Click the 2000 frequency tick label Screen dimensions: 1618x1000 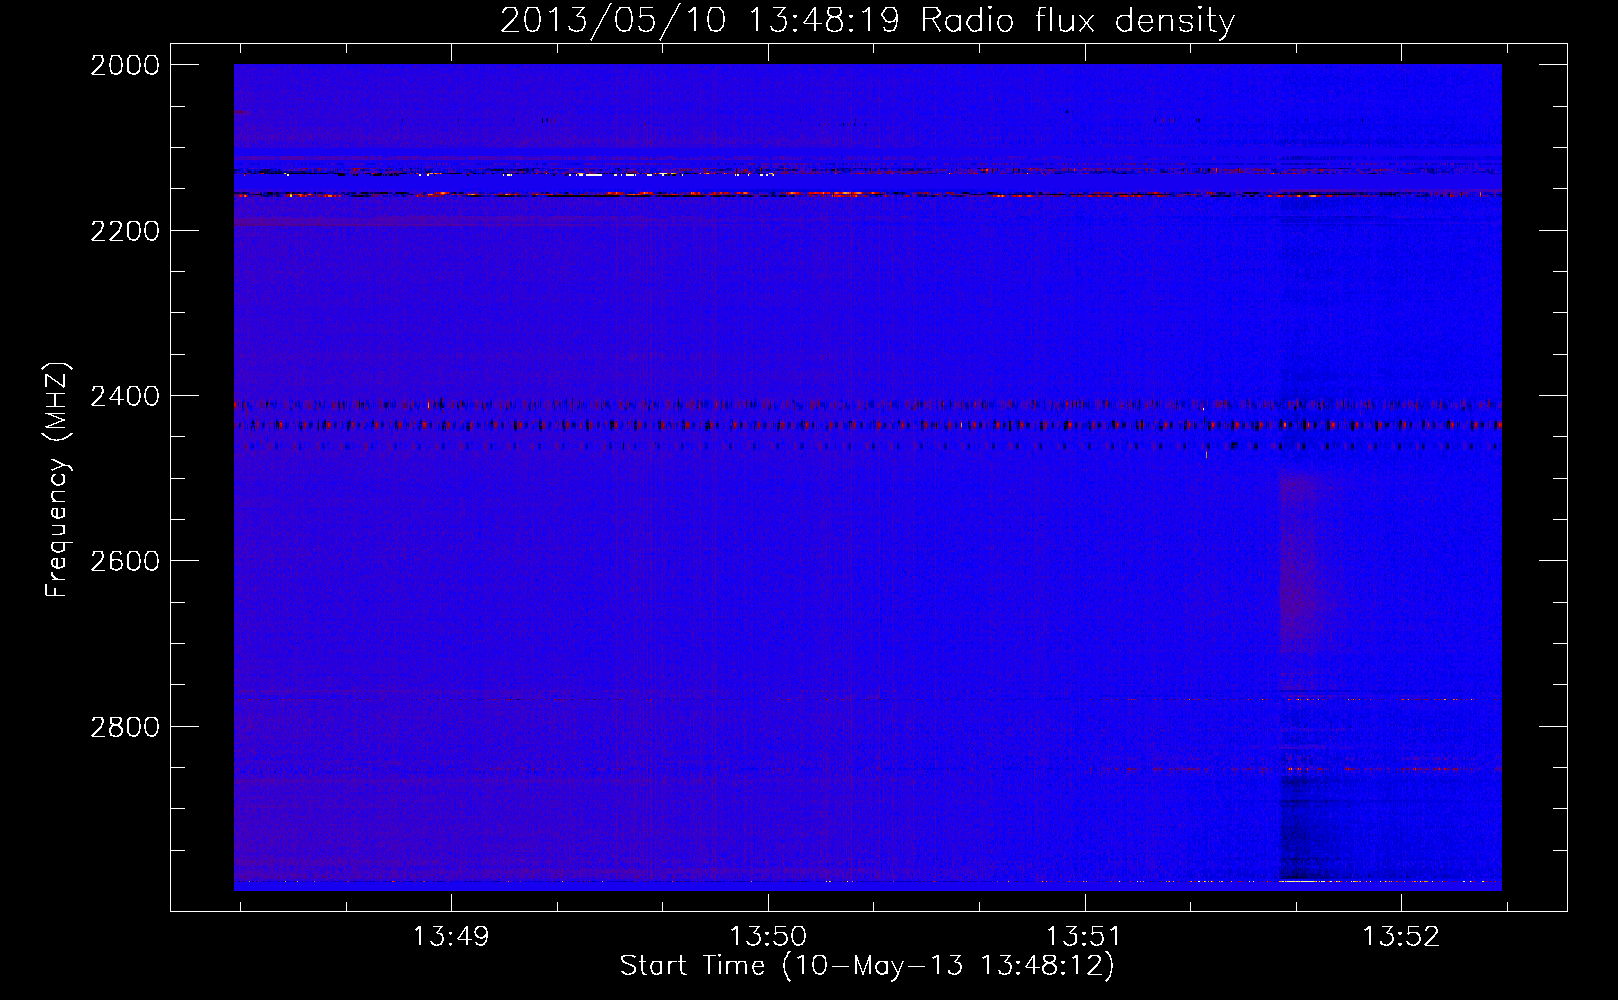click(x=124, y=65)
